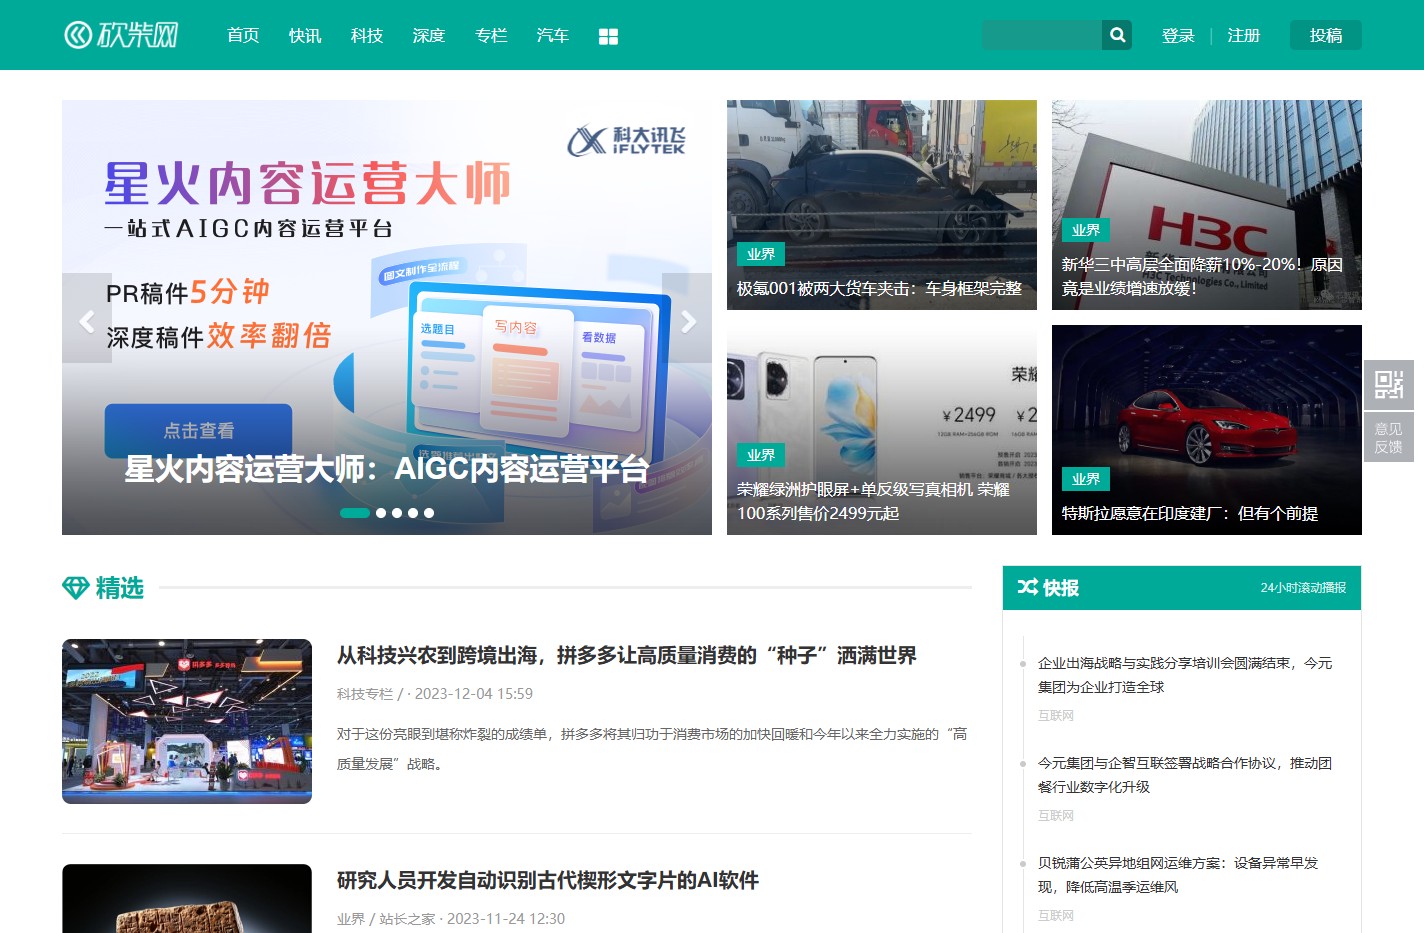Open the QR code sidebar icon
Viewport: 1424px width, 933px height.
1389,384
